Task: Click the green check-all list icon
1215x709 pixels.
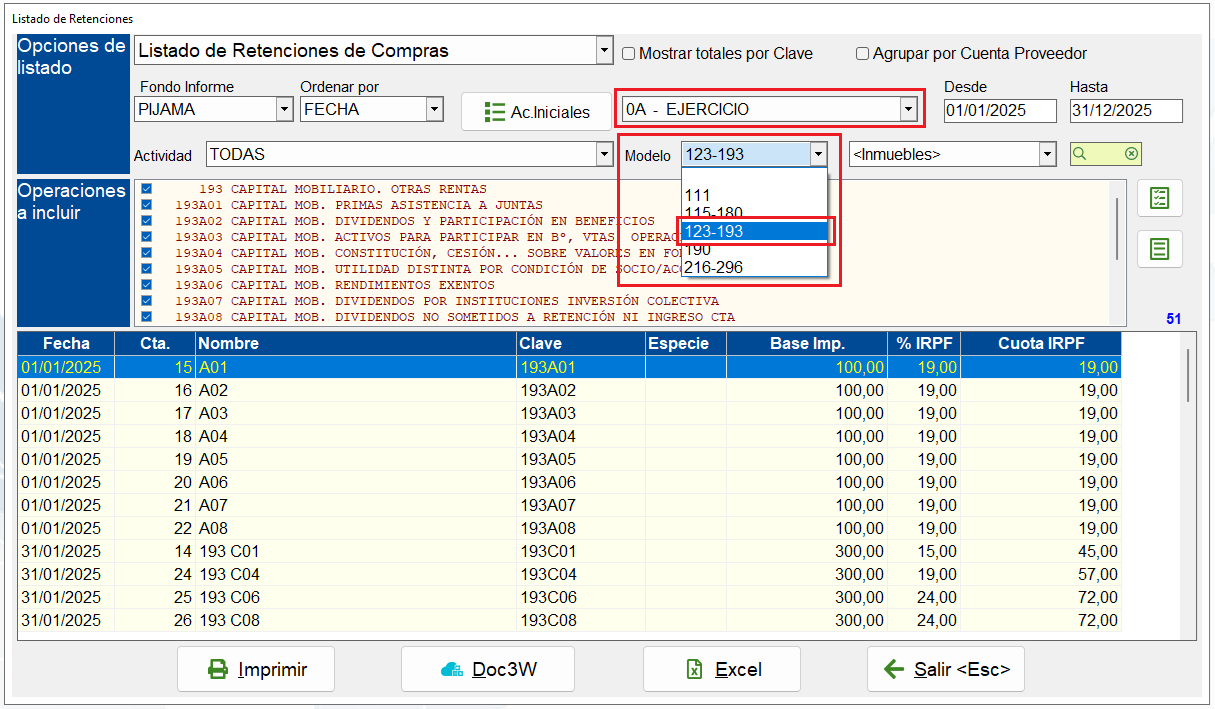Action: coord(1160,198)
